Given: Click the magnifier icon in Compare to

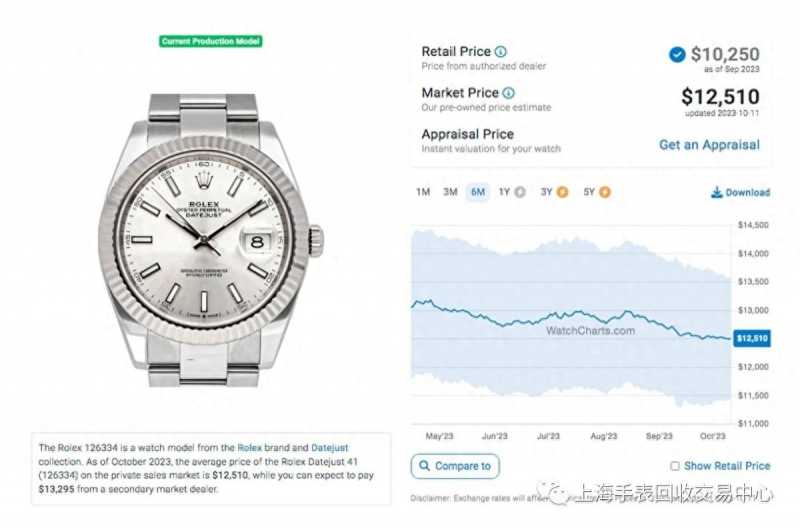Looking at the screenshot, I should pos(424,466).
